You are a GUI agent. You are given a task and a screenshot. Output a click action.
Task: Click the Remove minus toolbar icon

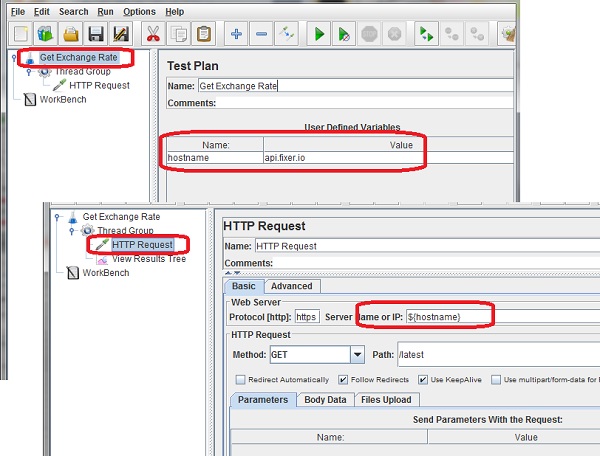pyautogui.click(x=261, y=34)
